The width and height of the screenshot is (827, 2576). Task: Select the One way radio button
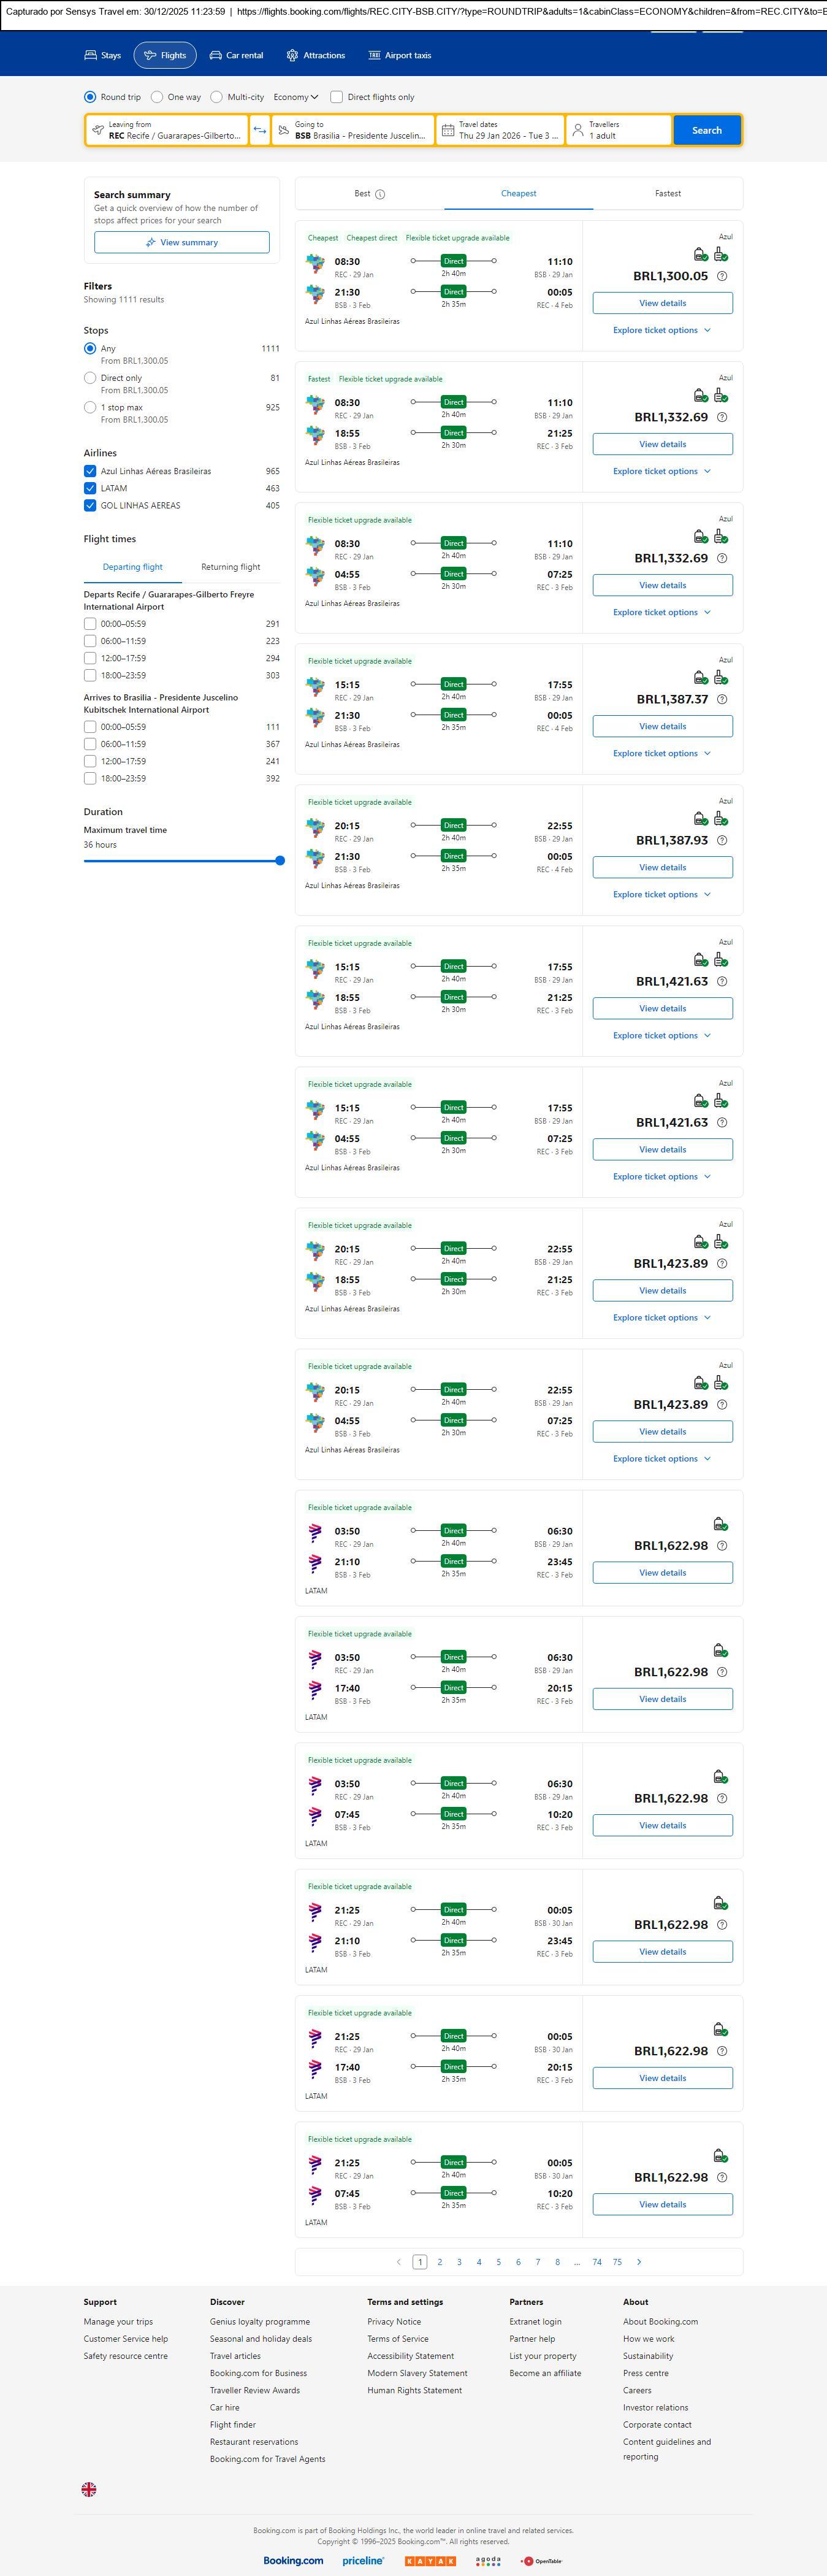point(157,97)
